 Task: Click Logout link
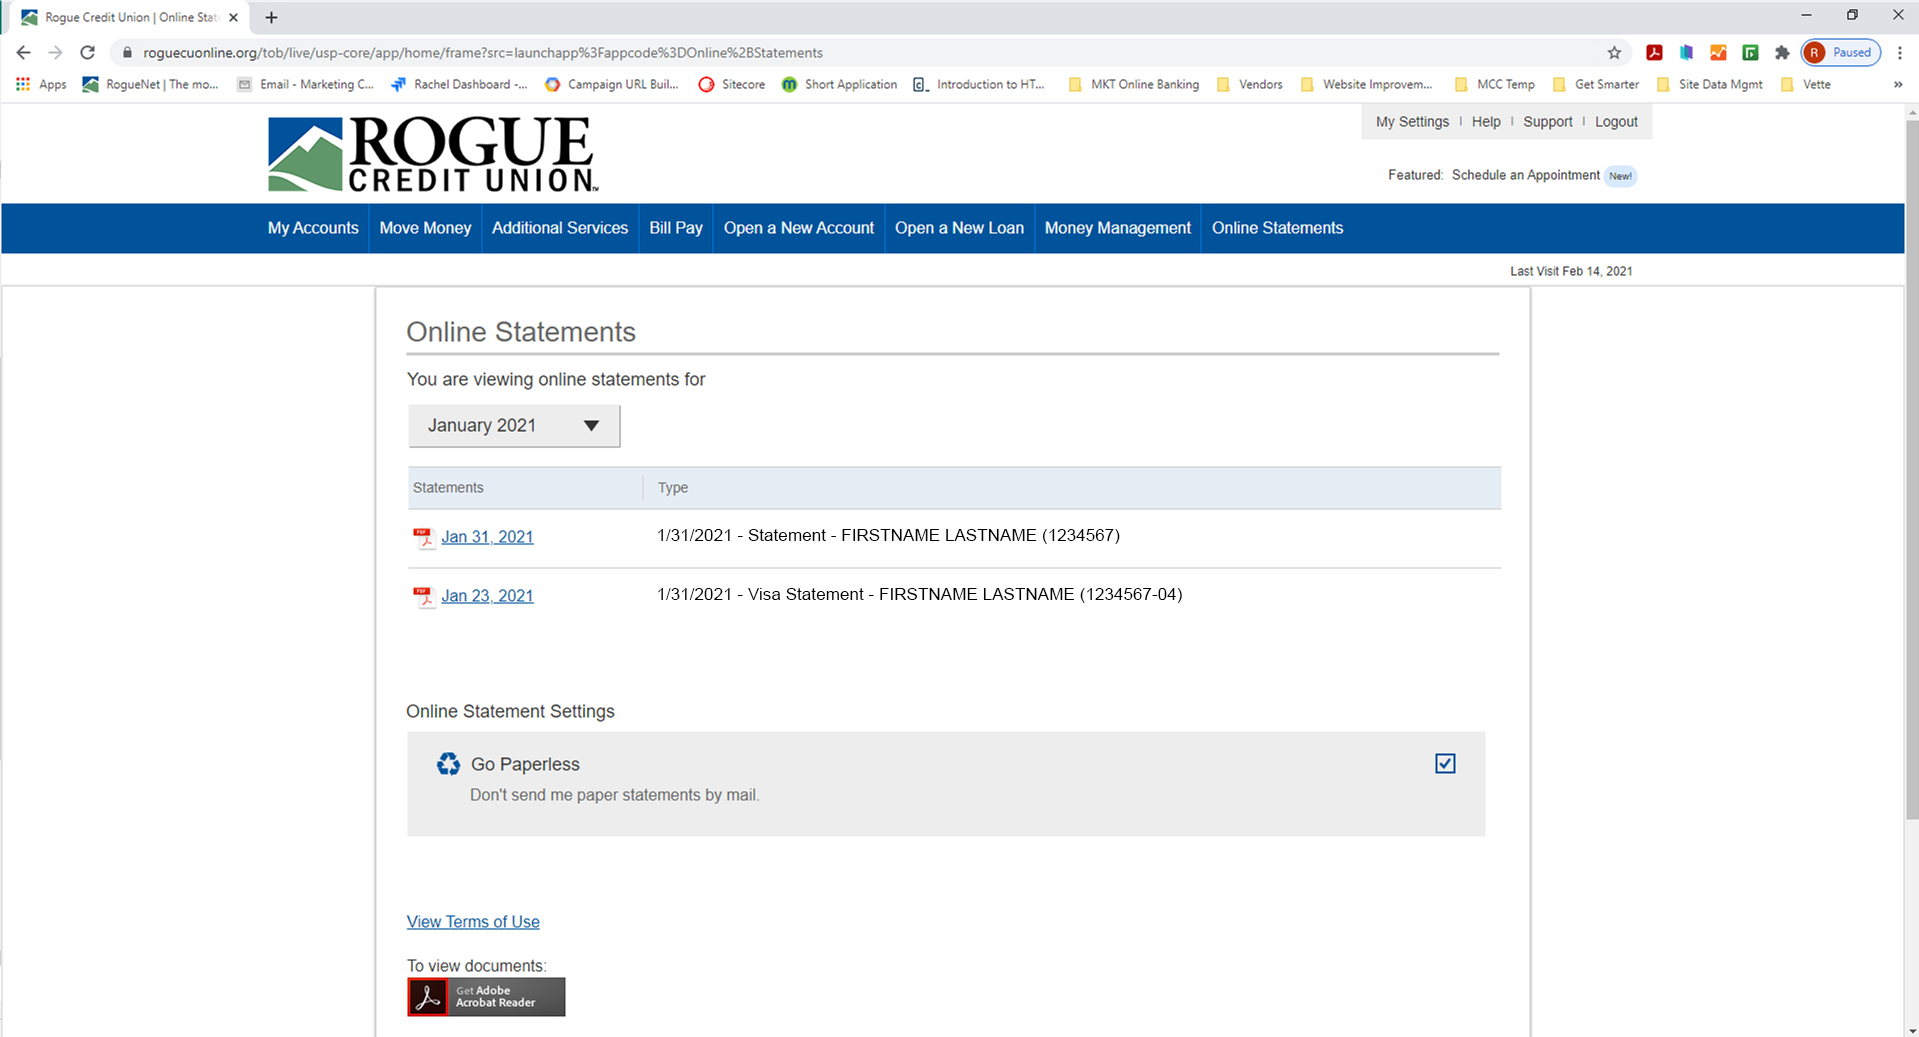click(x=1616, y=122)
